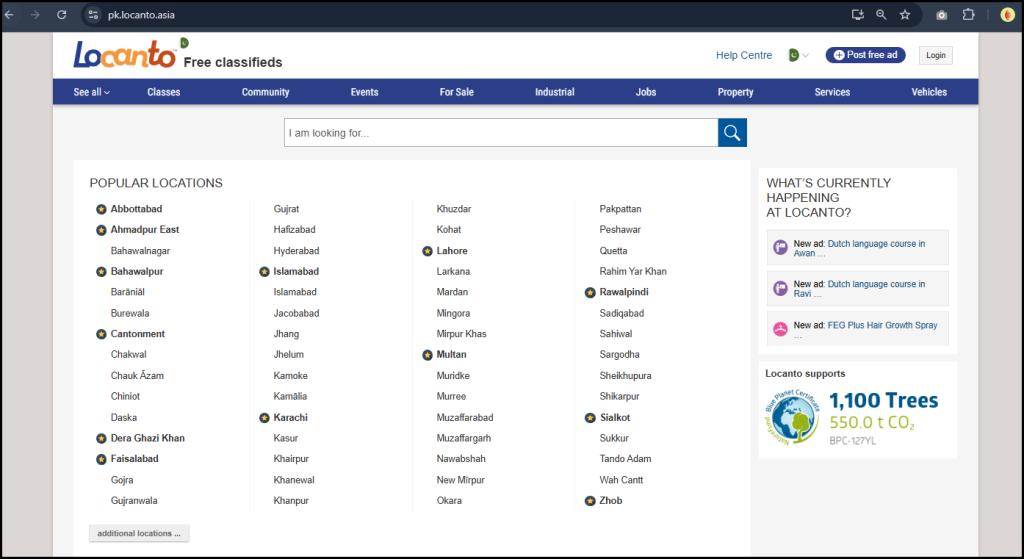Click the install app icon in address bar
Viewport: 1024px width, 559px height.
tap(857, 15)
